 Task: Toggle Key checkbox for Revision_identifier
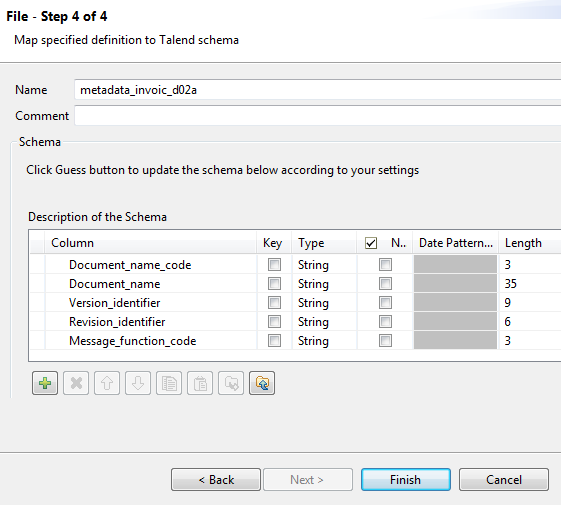coord(274,322)
